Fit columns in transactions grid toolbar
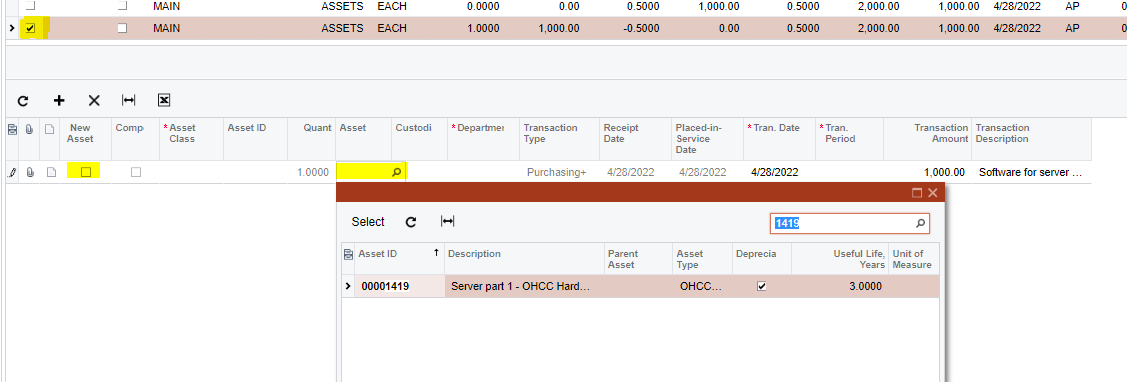 coord(129,101)
